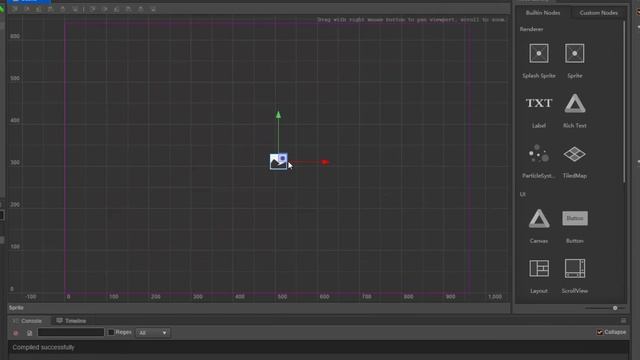The image size is (640, 360).
Task: Click the pan viewport hint text
Action: click(x=411, y=20)
